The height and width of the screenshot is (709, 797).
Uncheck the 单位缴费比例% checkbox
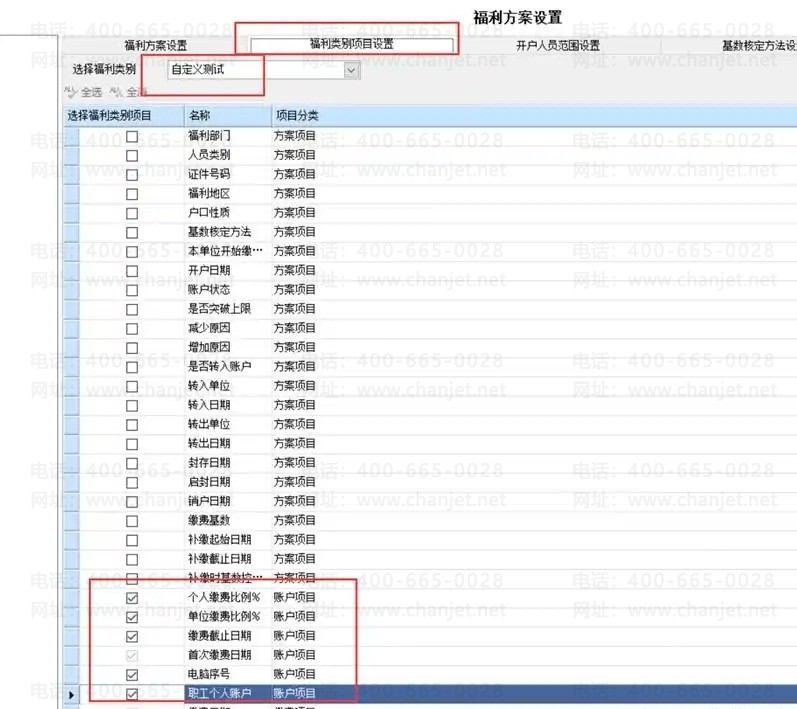click(132, 617)
